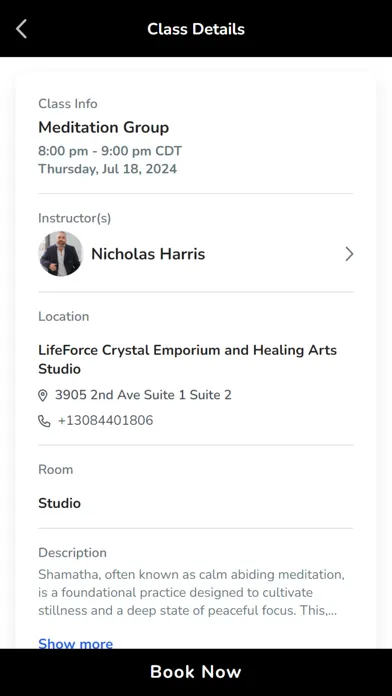Viewport: 392px width, 696px height.
Task: Tap the Instructor(s) section label
Action: tap(75, 218)
